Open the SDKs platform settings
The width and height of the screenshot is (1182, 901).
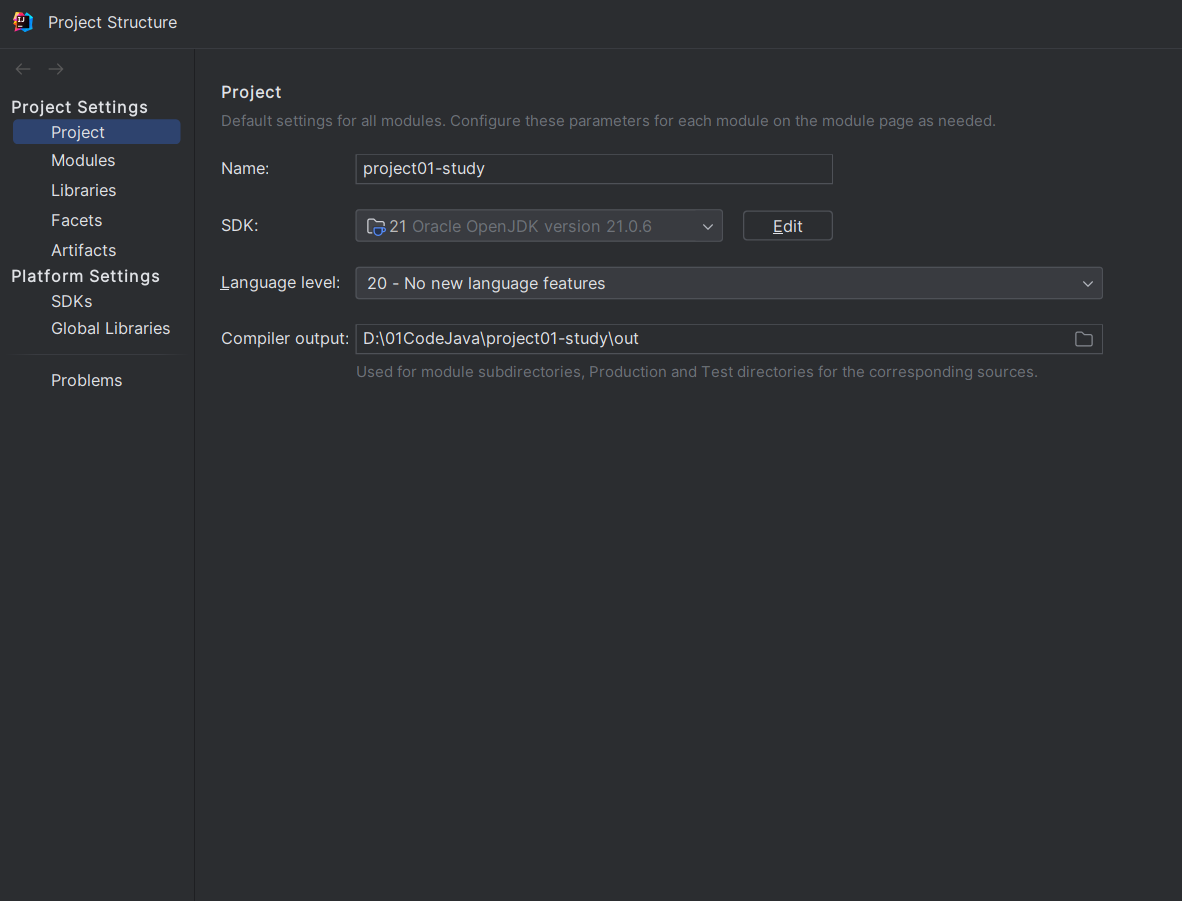tap(72, 302)
